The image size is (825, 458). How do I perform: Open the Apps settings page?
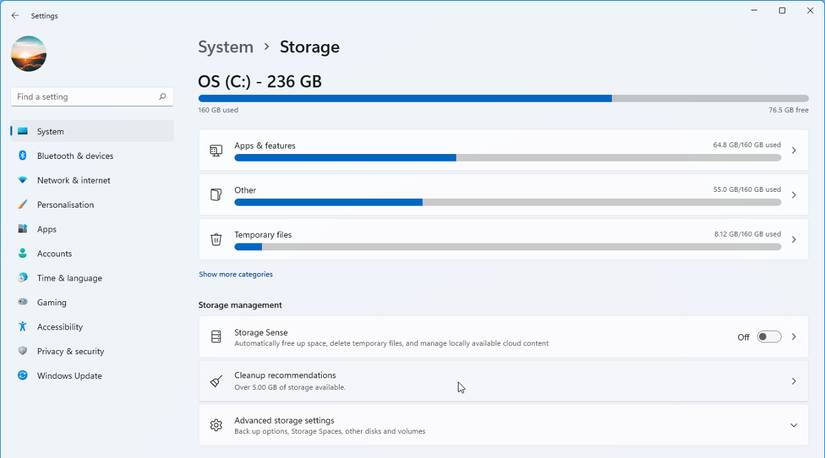[92, 229]
